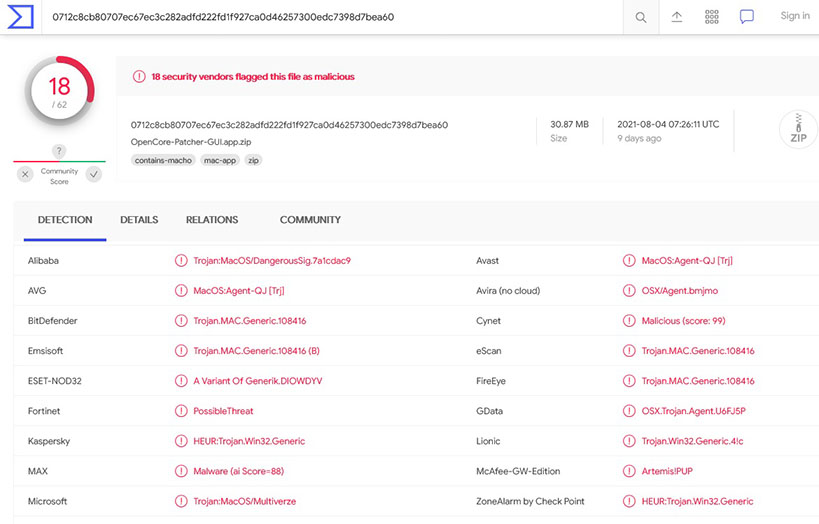The width and height of the screenshot is (819, 524).
Task: Click the ZIP file type icon
Action: coord(798,129)
